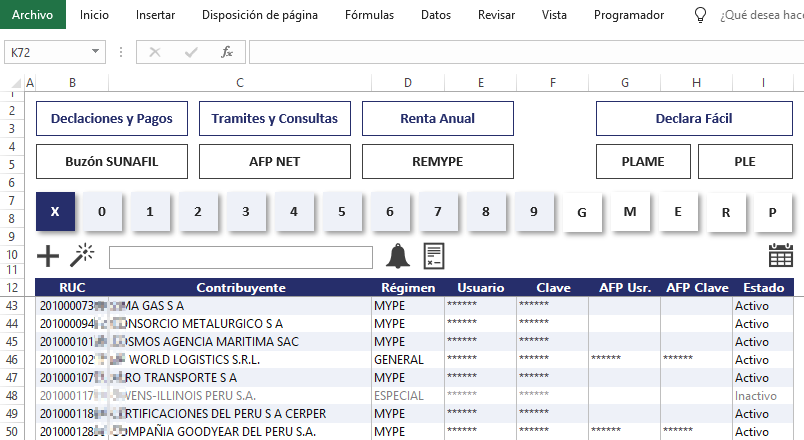Select the G regime filter button
The width and height of the screenshot is (804, 440).
582,212
